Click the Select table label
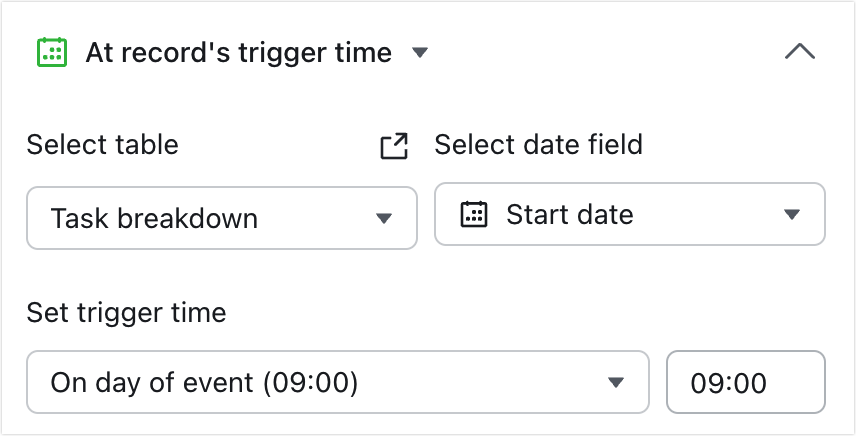 (103, 145)
